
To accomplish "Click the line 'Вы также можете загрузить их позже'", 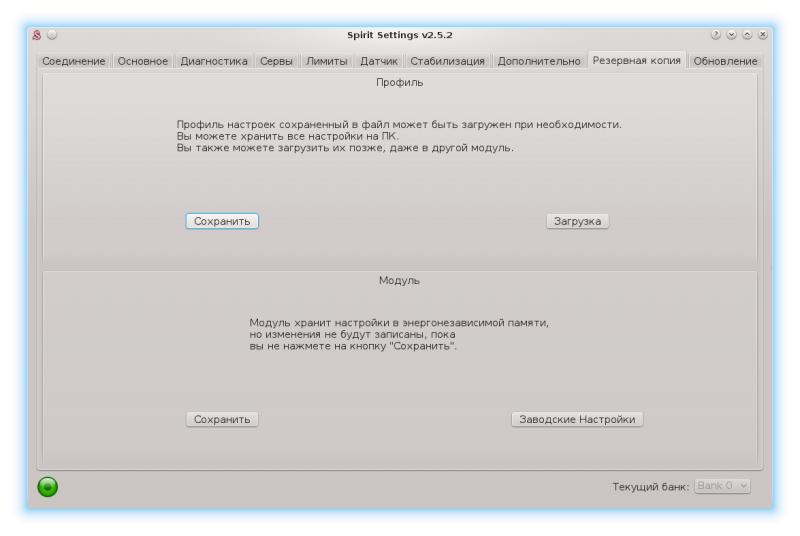I will (345, 148).
